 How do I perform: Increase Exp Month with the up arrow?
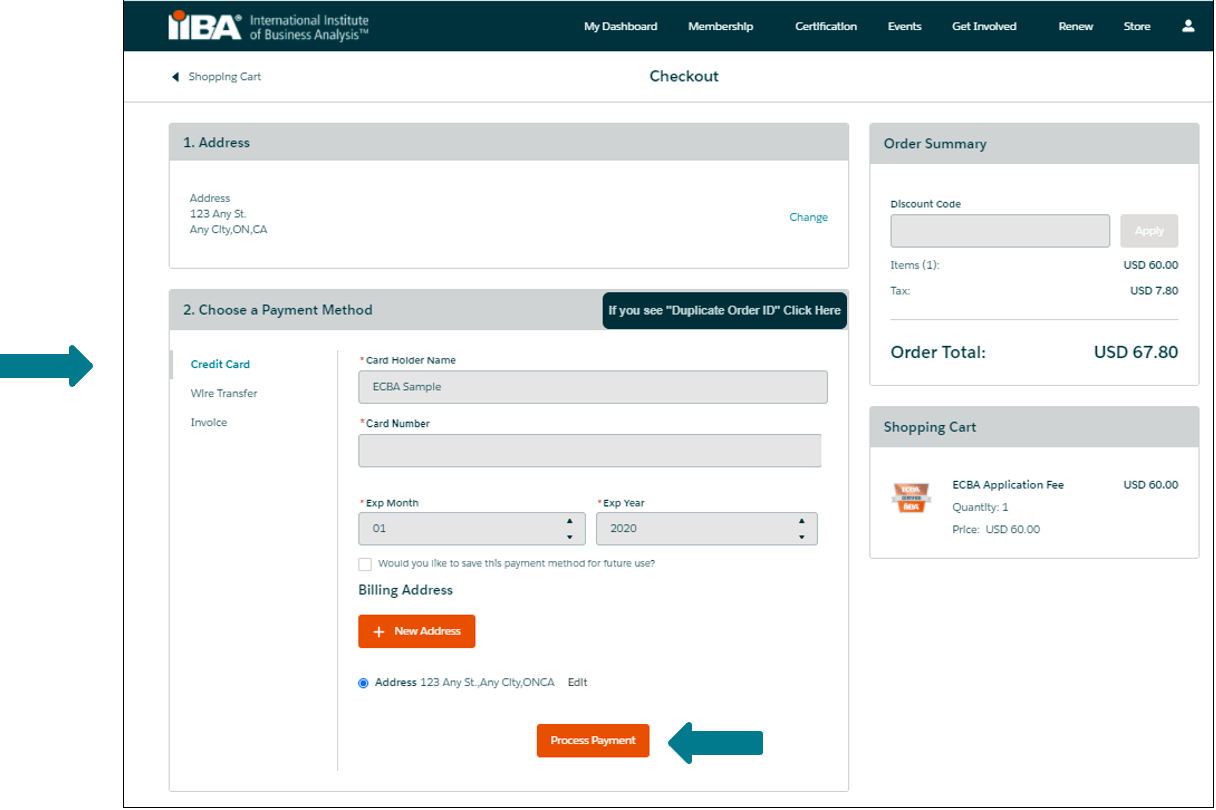pyautogui.click(x=569, y=521)
